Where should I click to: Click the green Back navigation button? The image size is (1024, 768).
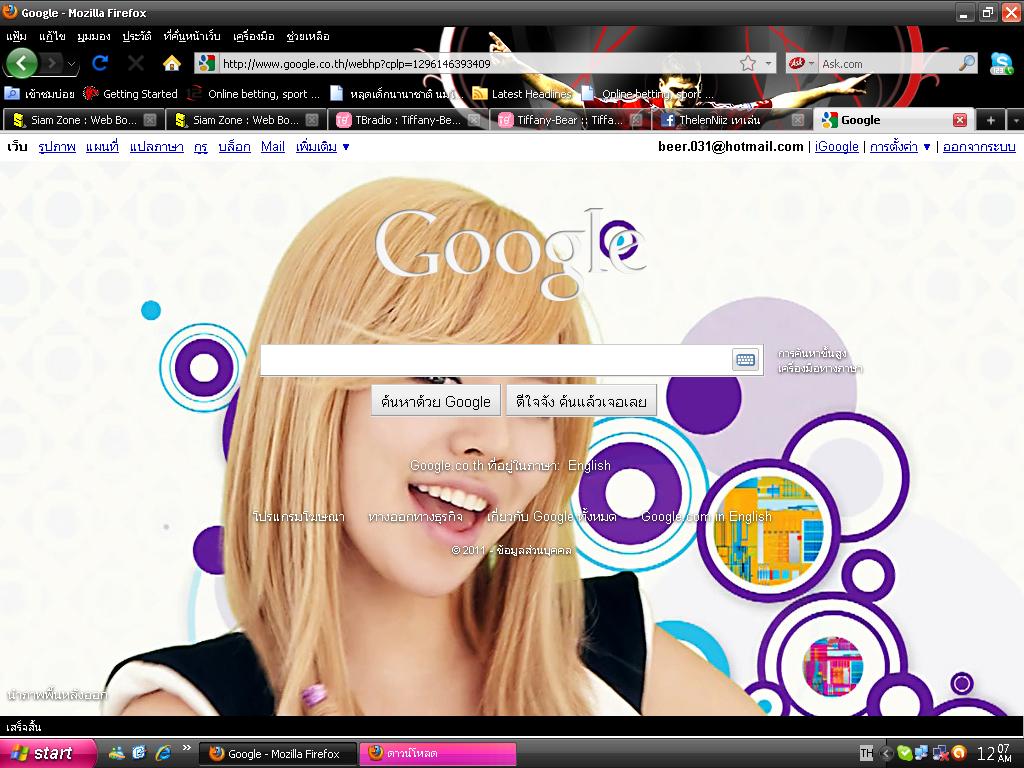pos(21,63)
